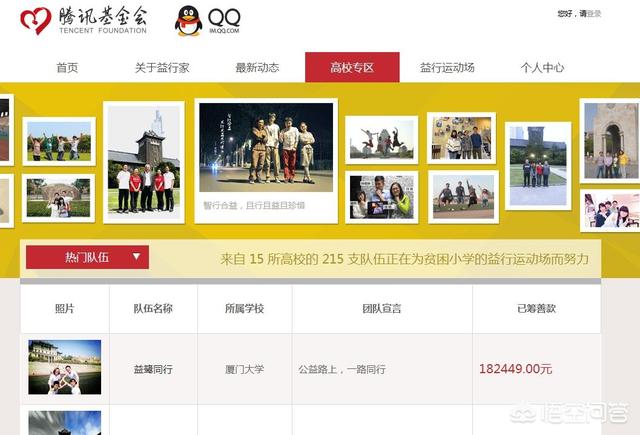Open the photo of students jumping on green lawn
Image resolution: width=640 pixels, height=435 pixels.
(59, 141)
